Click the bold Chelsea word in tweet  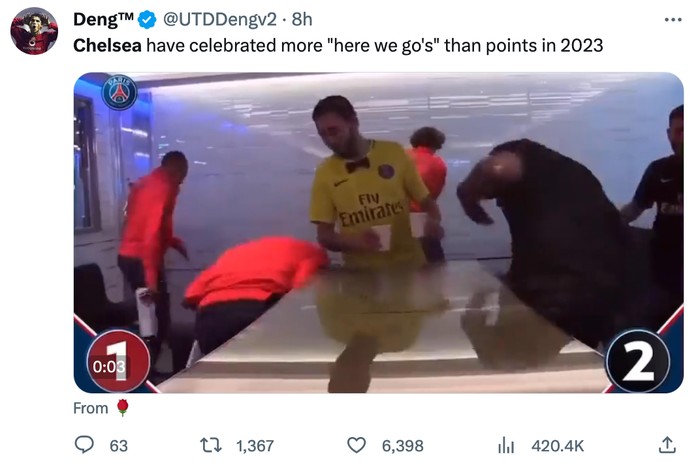point(107,46)
